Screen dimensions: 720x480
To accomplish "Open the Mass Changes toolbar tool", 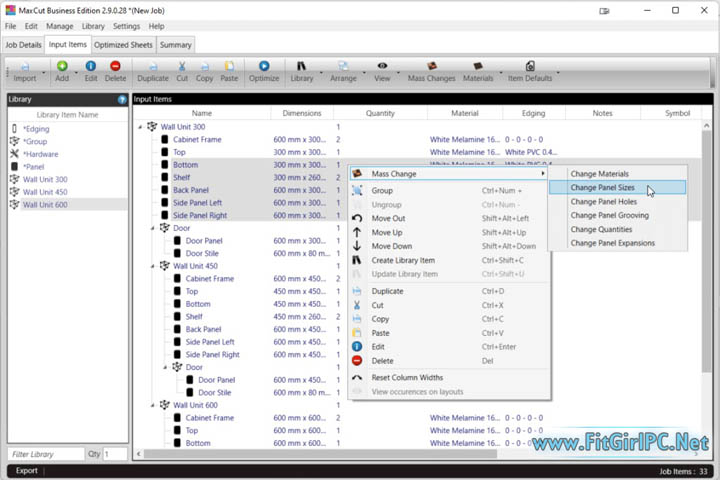I will pyautogui.click(x=432, y=71).
